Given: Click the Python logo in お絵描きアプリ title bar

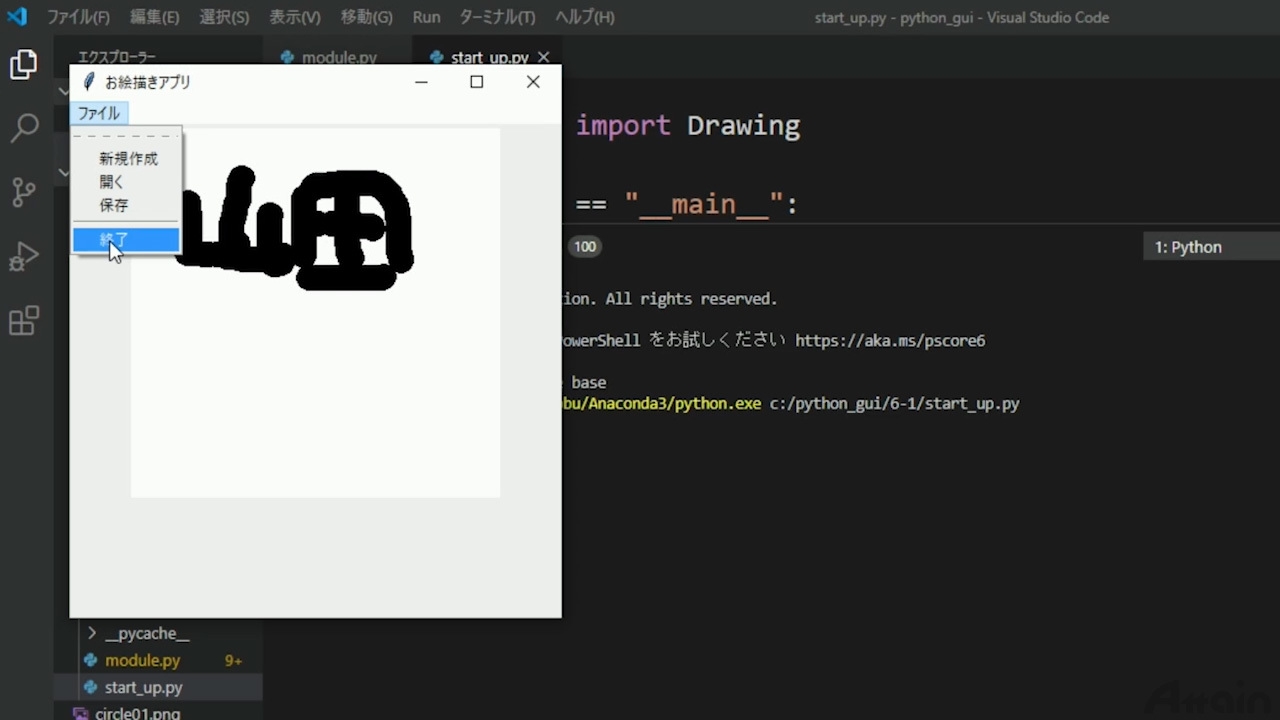Looking at the screenshot, I should pos(87,81).
